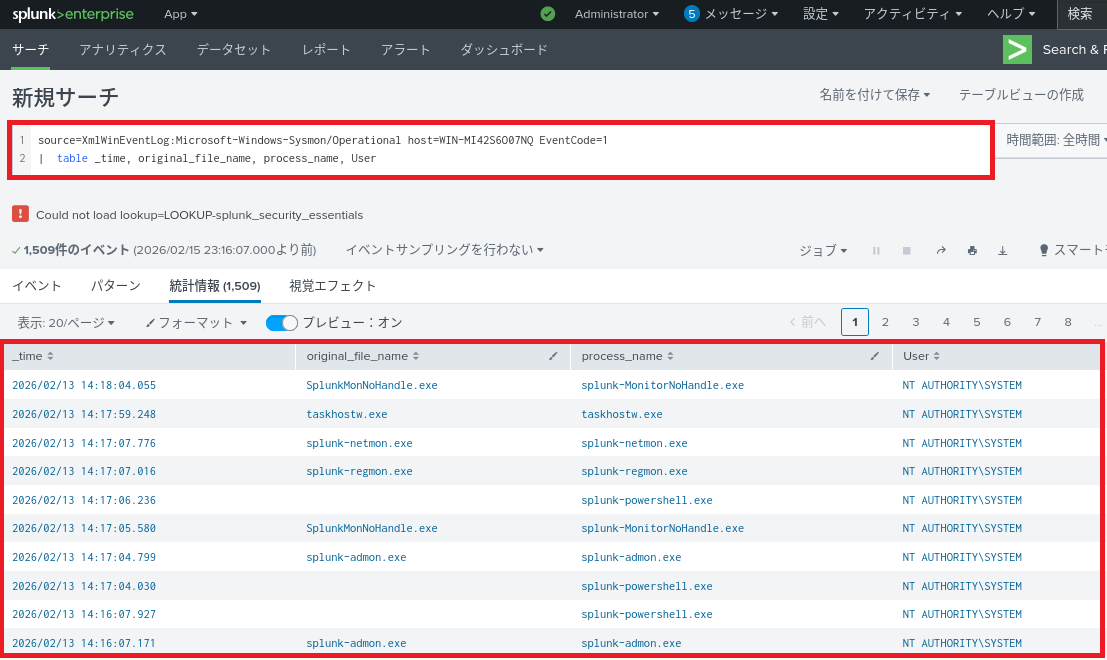Toggle the プレビュー preview switch off

(x=282, y=322)
